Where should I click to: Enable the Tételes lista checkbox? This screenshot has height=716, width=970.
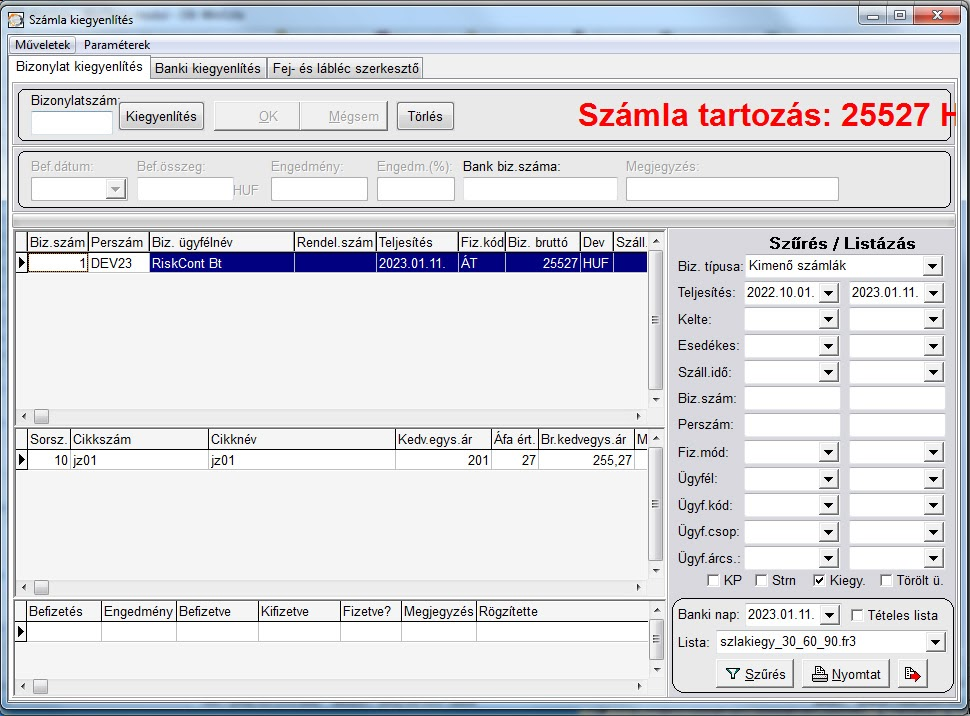point(857,615)
